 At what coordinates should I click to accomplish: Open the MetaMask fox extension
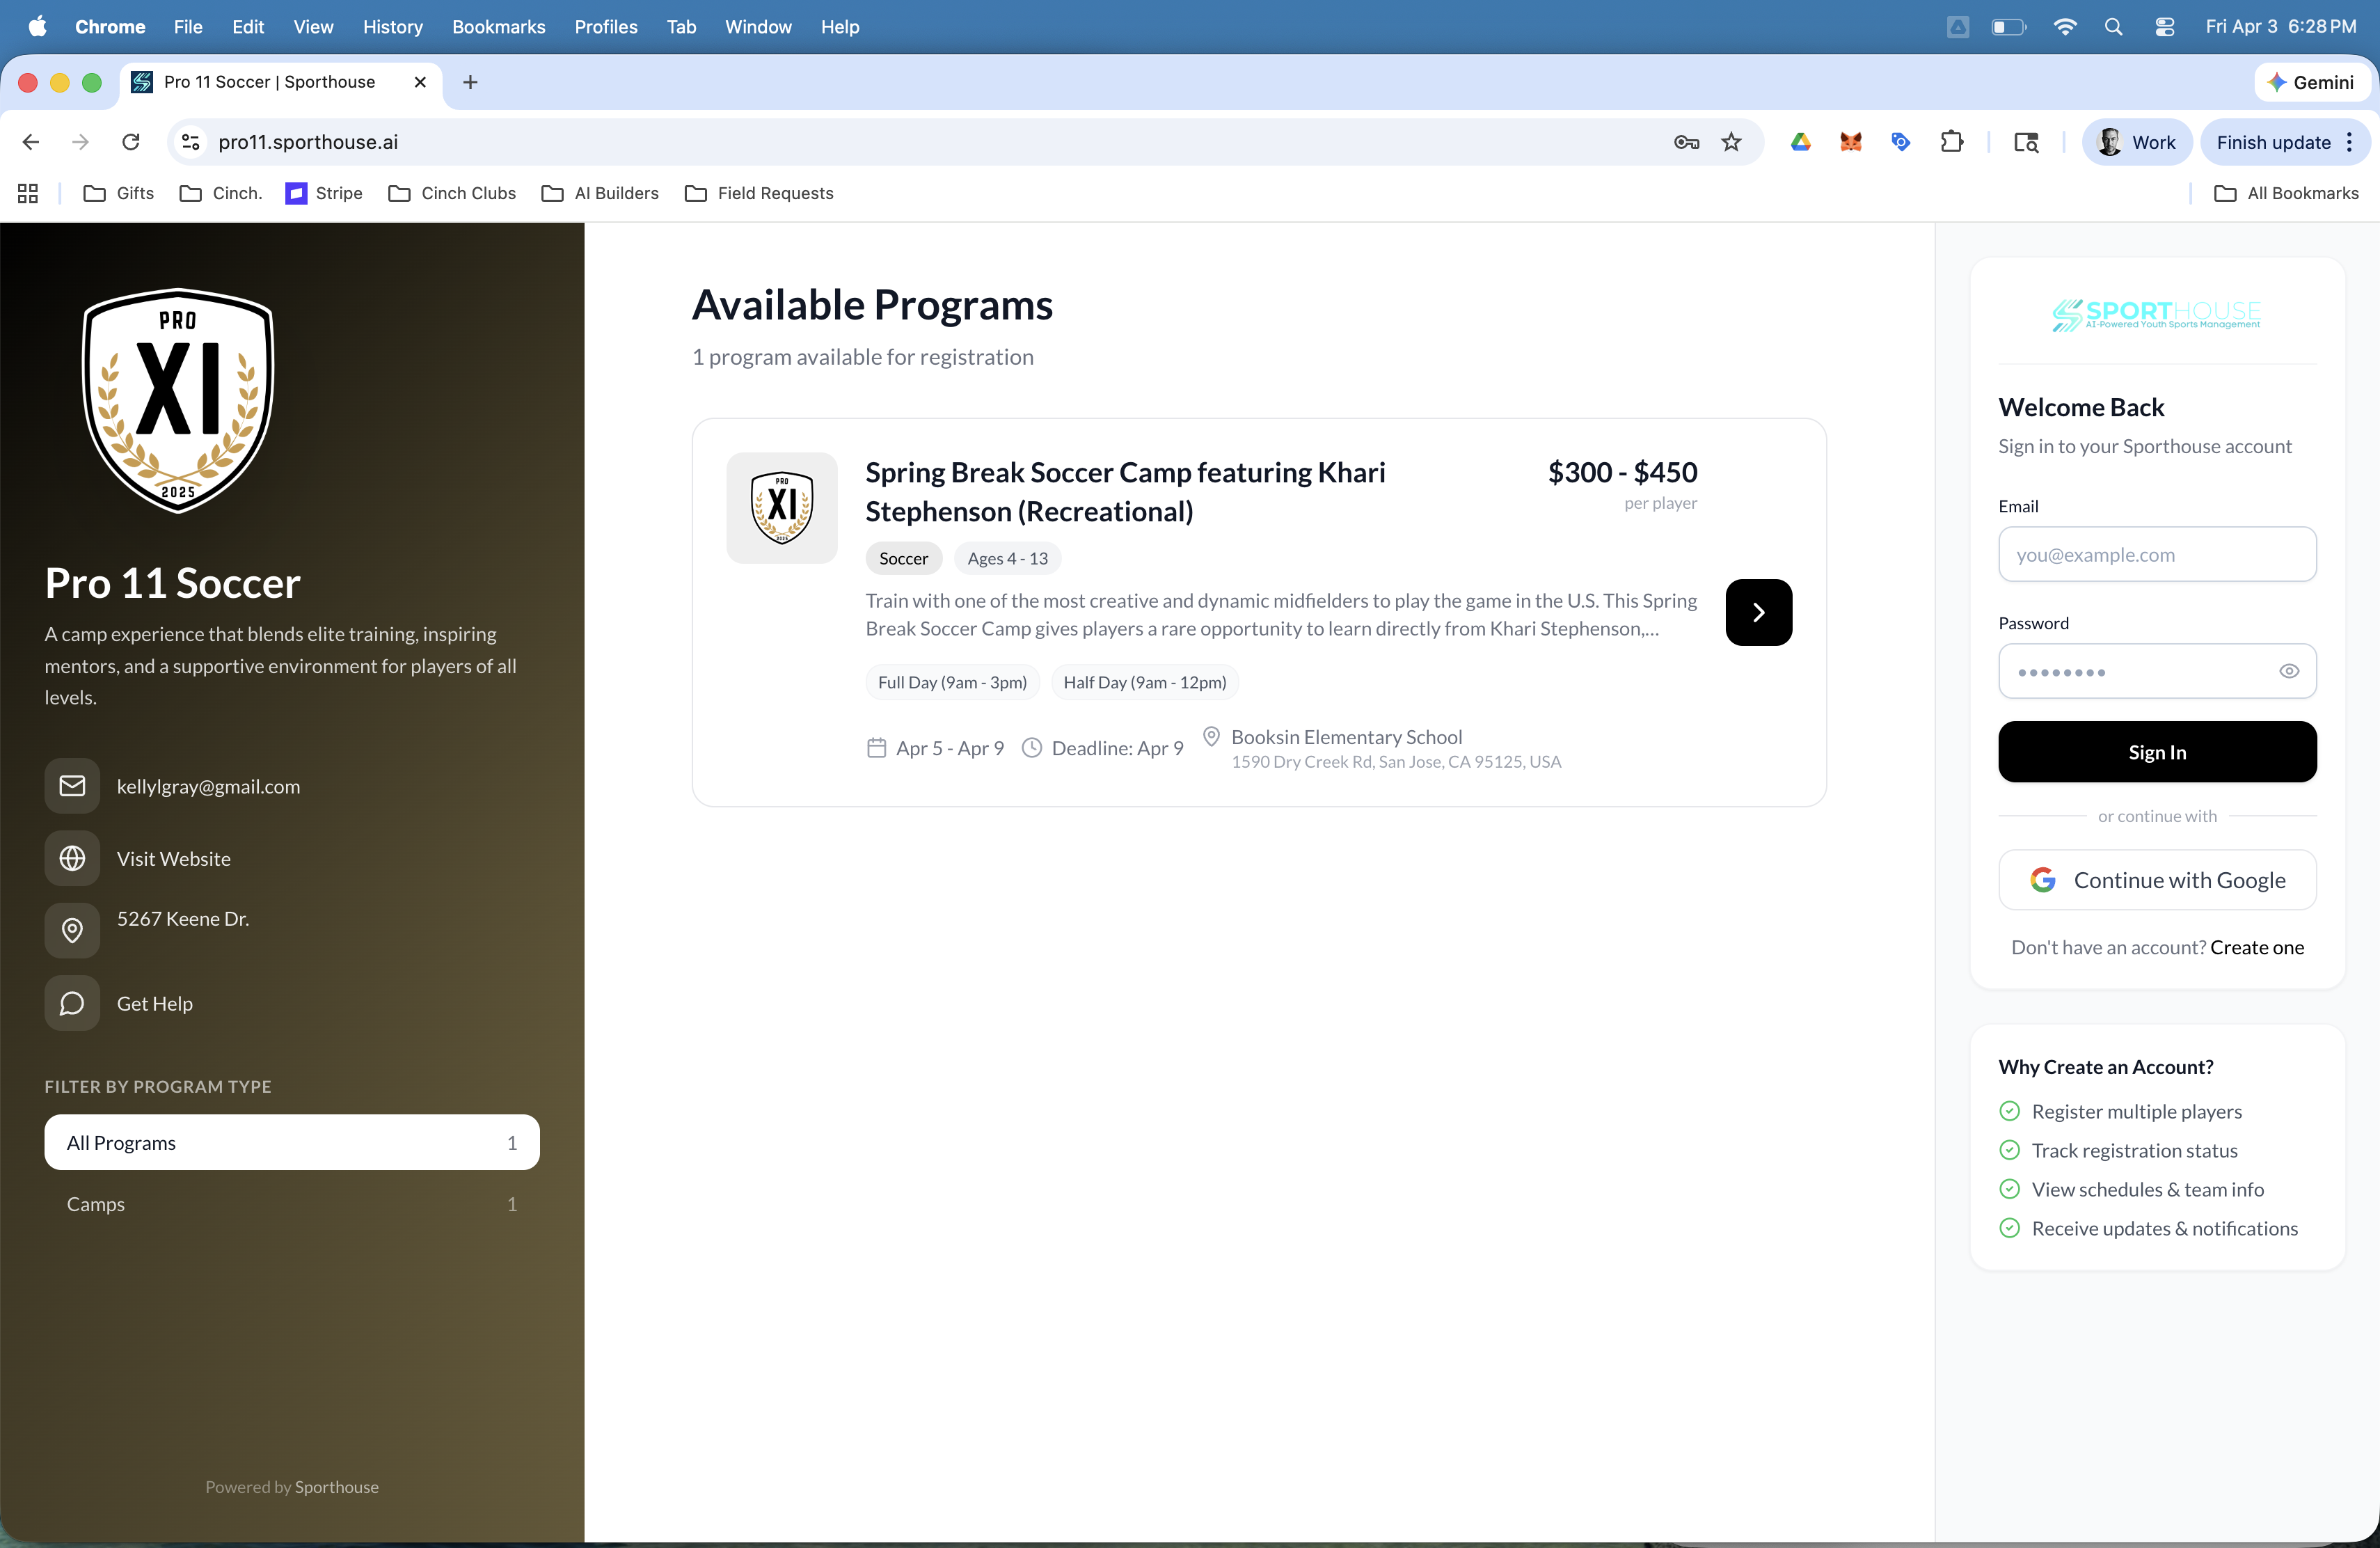[1851, 142]
